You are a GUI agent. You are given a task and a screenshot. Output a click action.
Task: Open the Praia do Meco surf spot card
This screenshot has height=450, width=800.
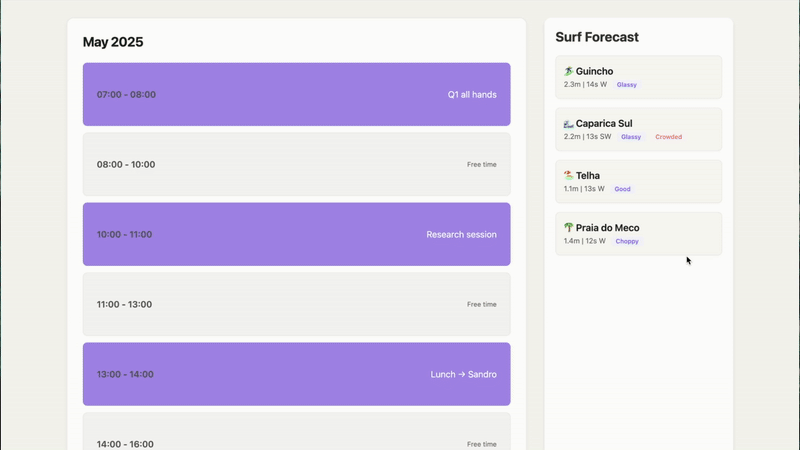(x=638, y=234)
